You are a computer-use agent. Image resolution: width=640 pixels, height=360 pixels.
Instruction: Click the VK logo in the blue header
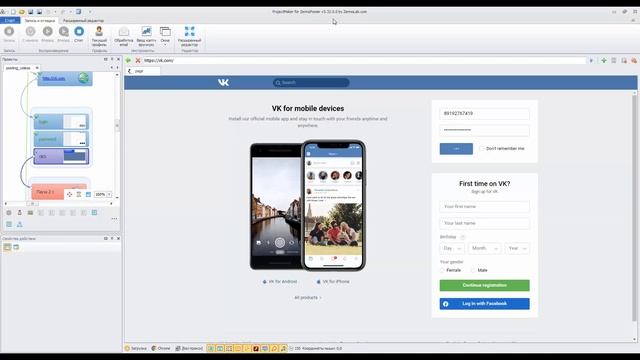click(x=223, y=82)
